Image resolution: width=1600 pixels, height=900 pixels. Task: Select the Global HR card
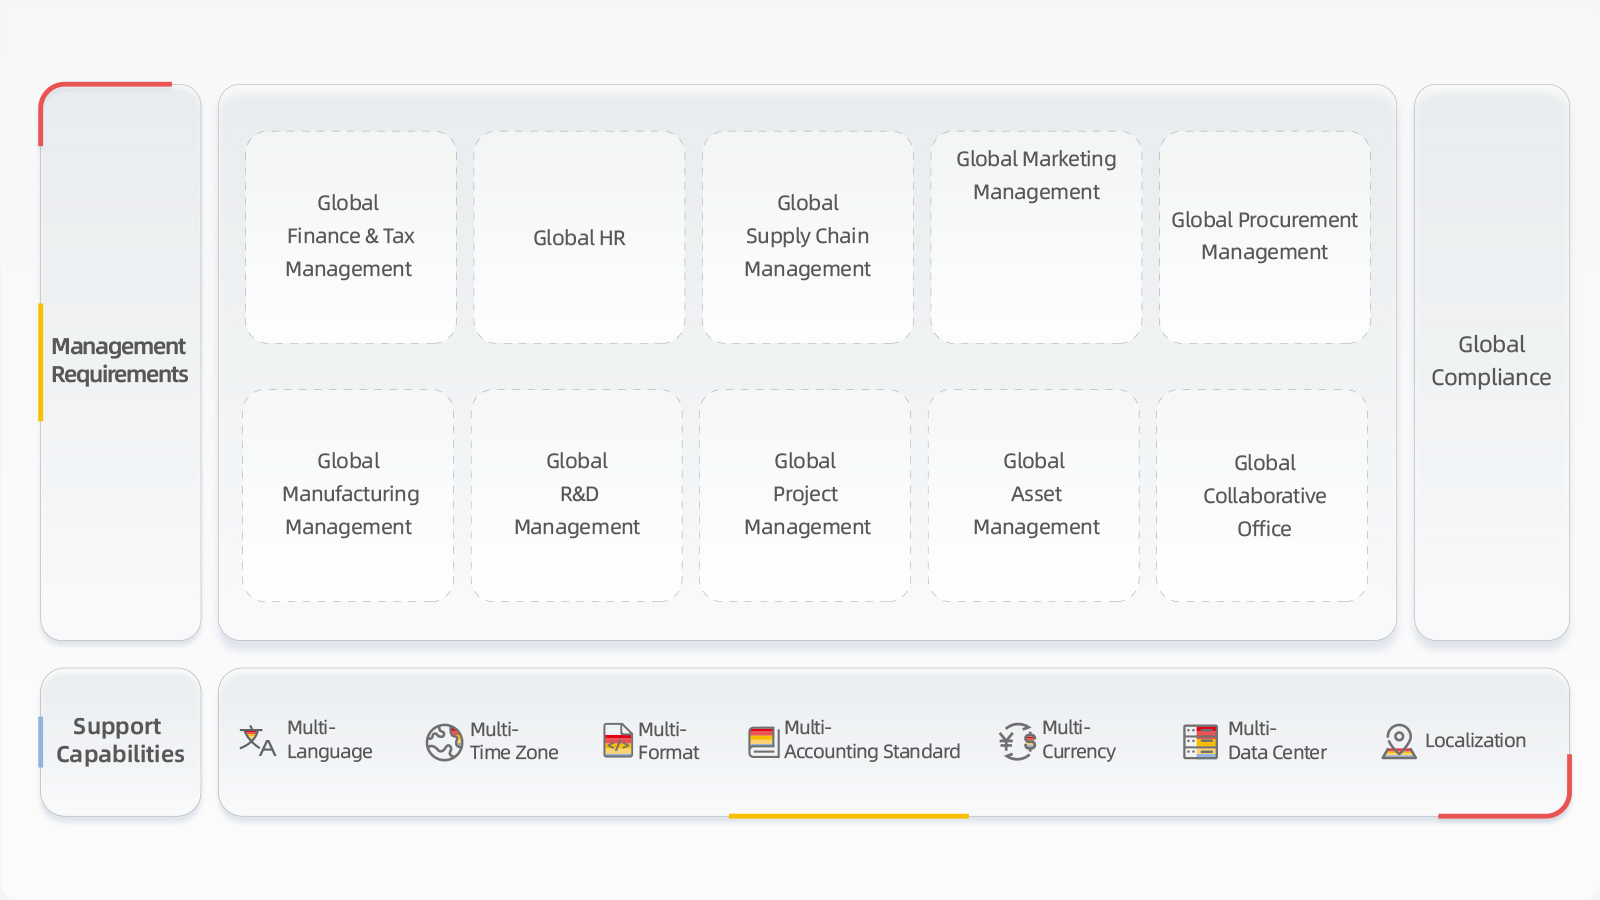click(x=579, y=237)
